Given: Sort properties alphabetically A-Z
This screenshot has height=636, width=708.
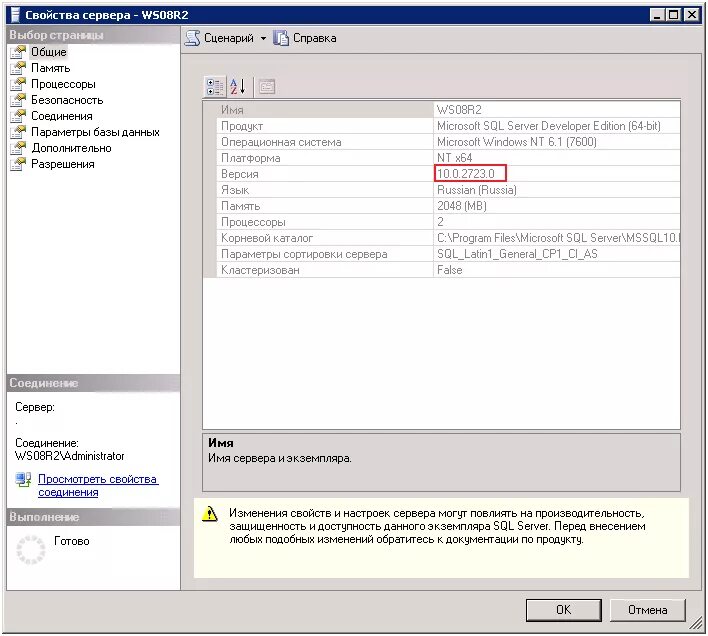Looking at the screenshot, I should tap(238, 87).
